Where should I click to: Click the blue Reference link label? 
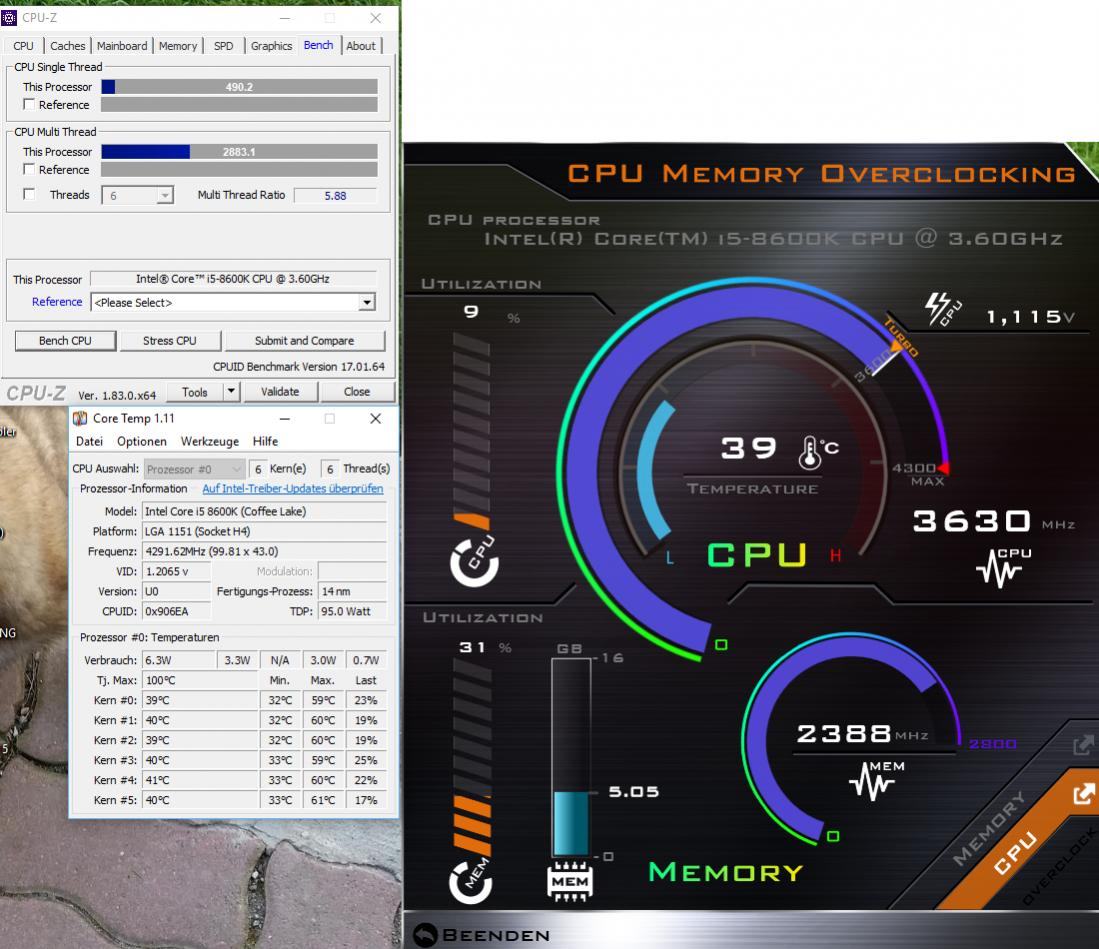[57, 301]
